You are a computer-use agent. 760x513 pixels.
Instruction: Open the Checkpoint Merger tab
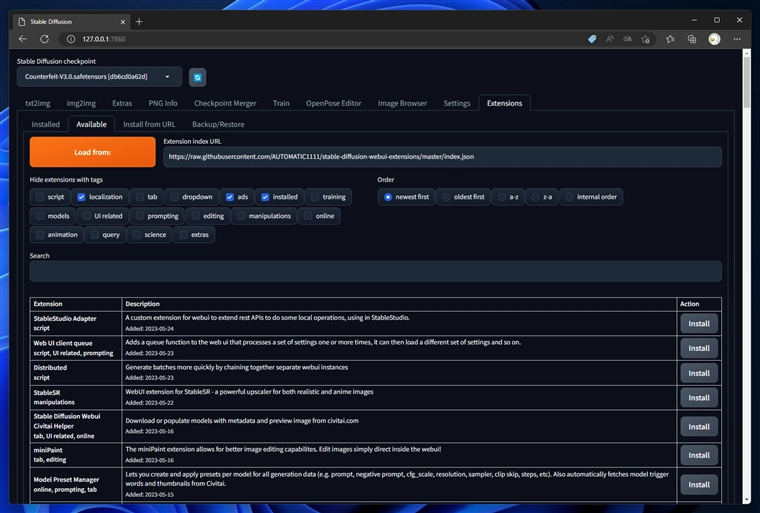(x=225, y=103)
